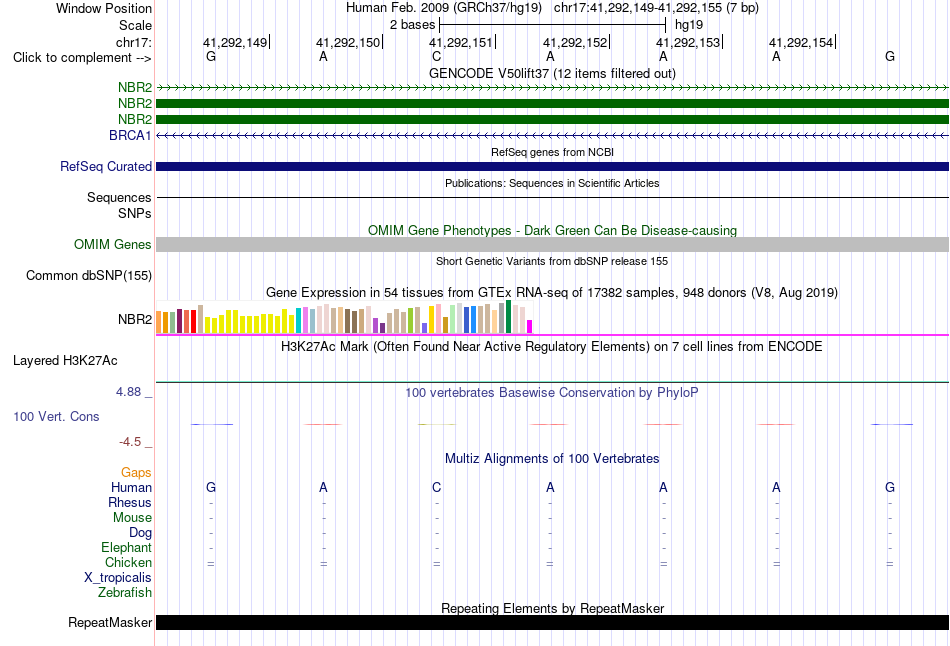This screenshot has height=646, width=950.
Task: Select position label 41,292,153 on ruler
Action: coord(688,42)
